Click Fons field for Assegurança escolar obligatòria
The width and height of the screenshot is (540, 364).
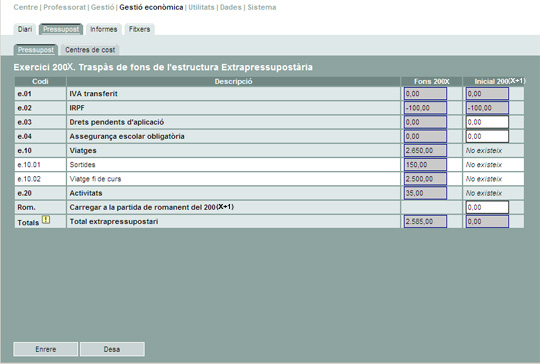click(x=425, y=136)
